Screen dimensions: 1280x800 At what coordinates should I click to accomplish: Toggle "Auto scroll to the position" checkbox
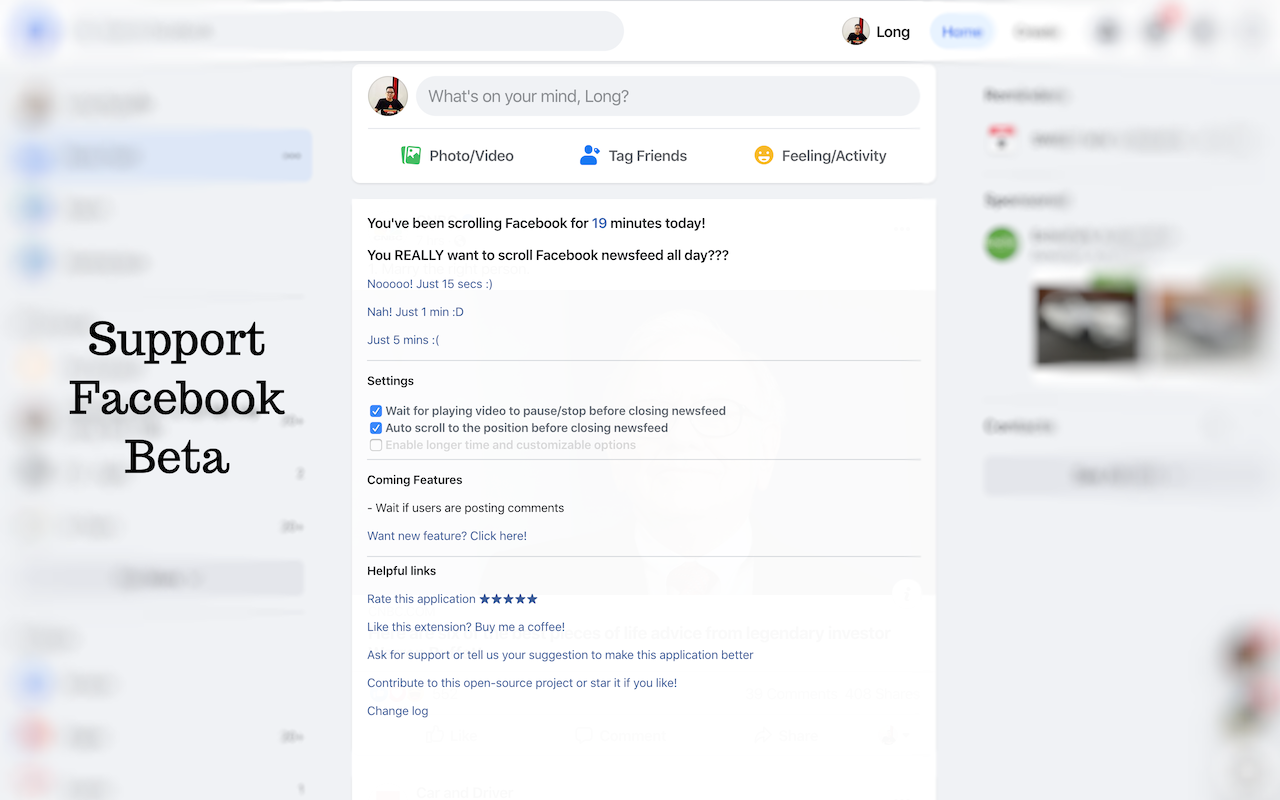(376, 428)
